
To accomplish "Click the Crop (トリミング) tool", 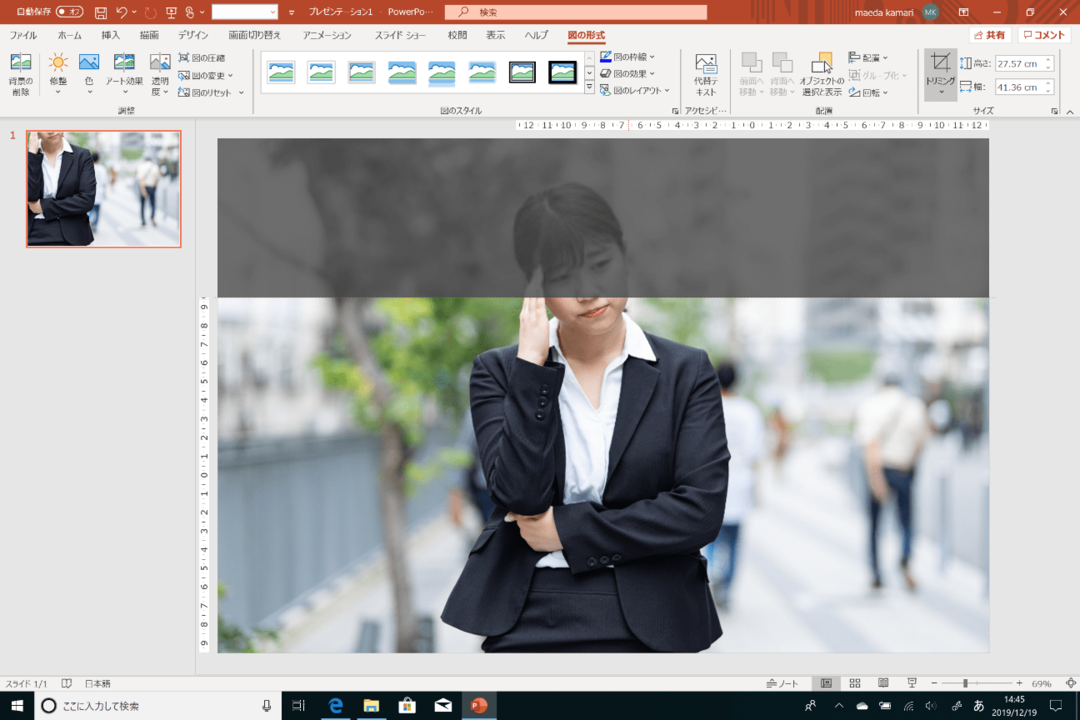I will pos(940,74).
